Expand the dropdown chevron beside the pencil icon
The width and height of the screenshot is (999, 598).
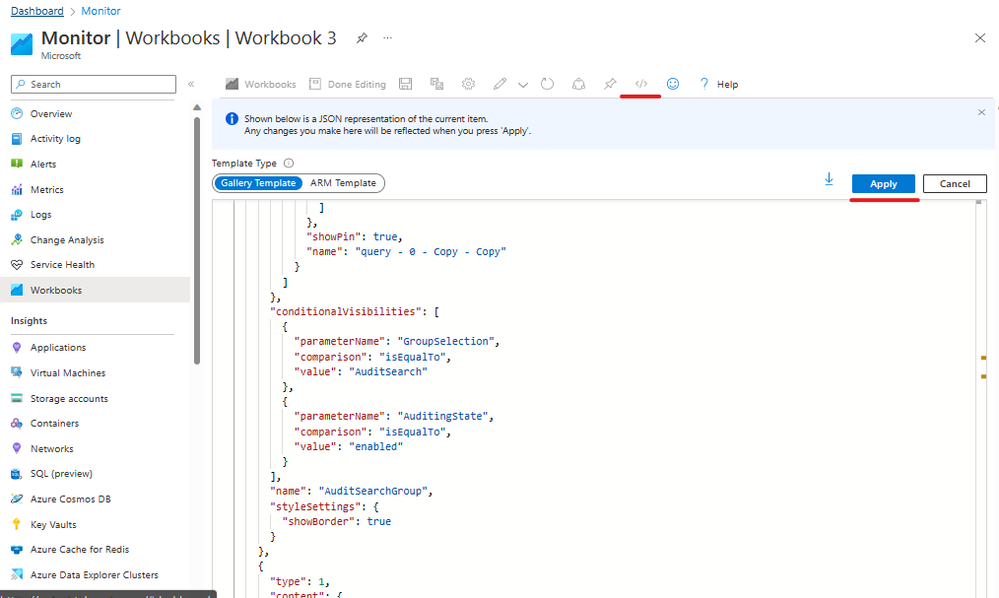pyautogui.click(x=523, y=85)
